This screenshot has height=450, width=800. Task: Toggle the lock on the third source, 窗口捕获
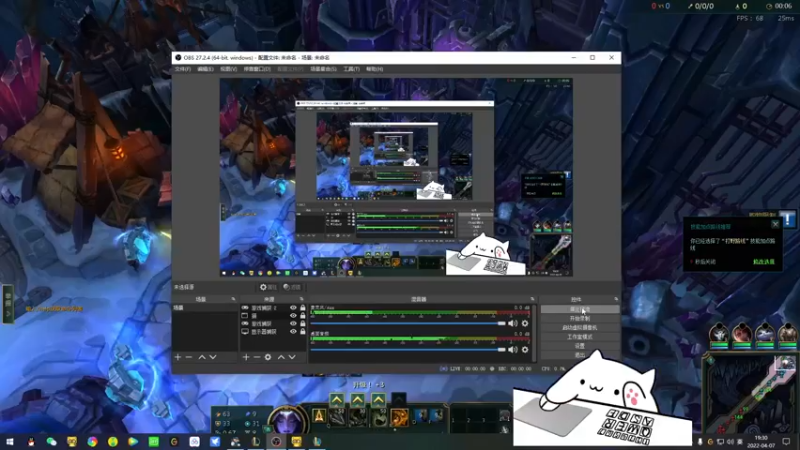point(303,323)
